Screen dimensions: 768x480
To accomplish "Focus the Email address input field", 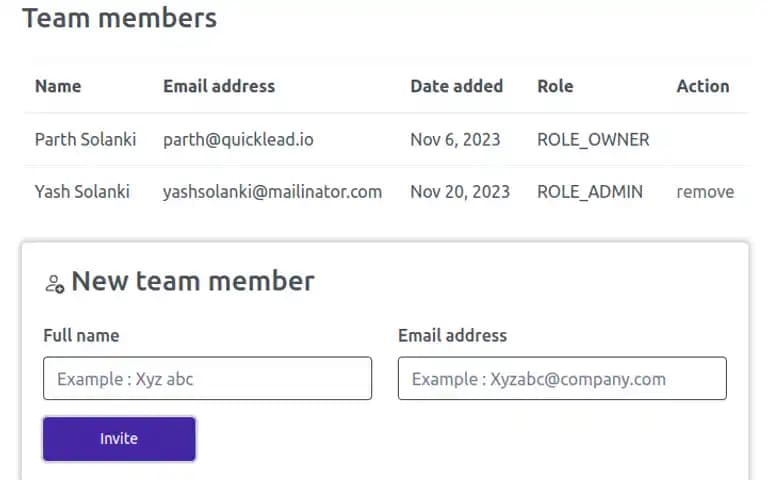I will pos(562,378).
